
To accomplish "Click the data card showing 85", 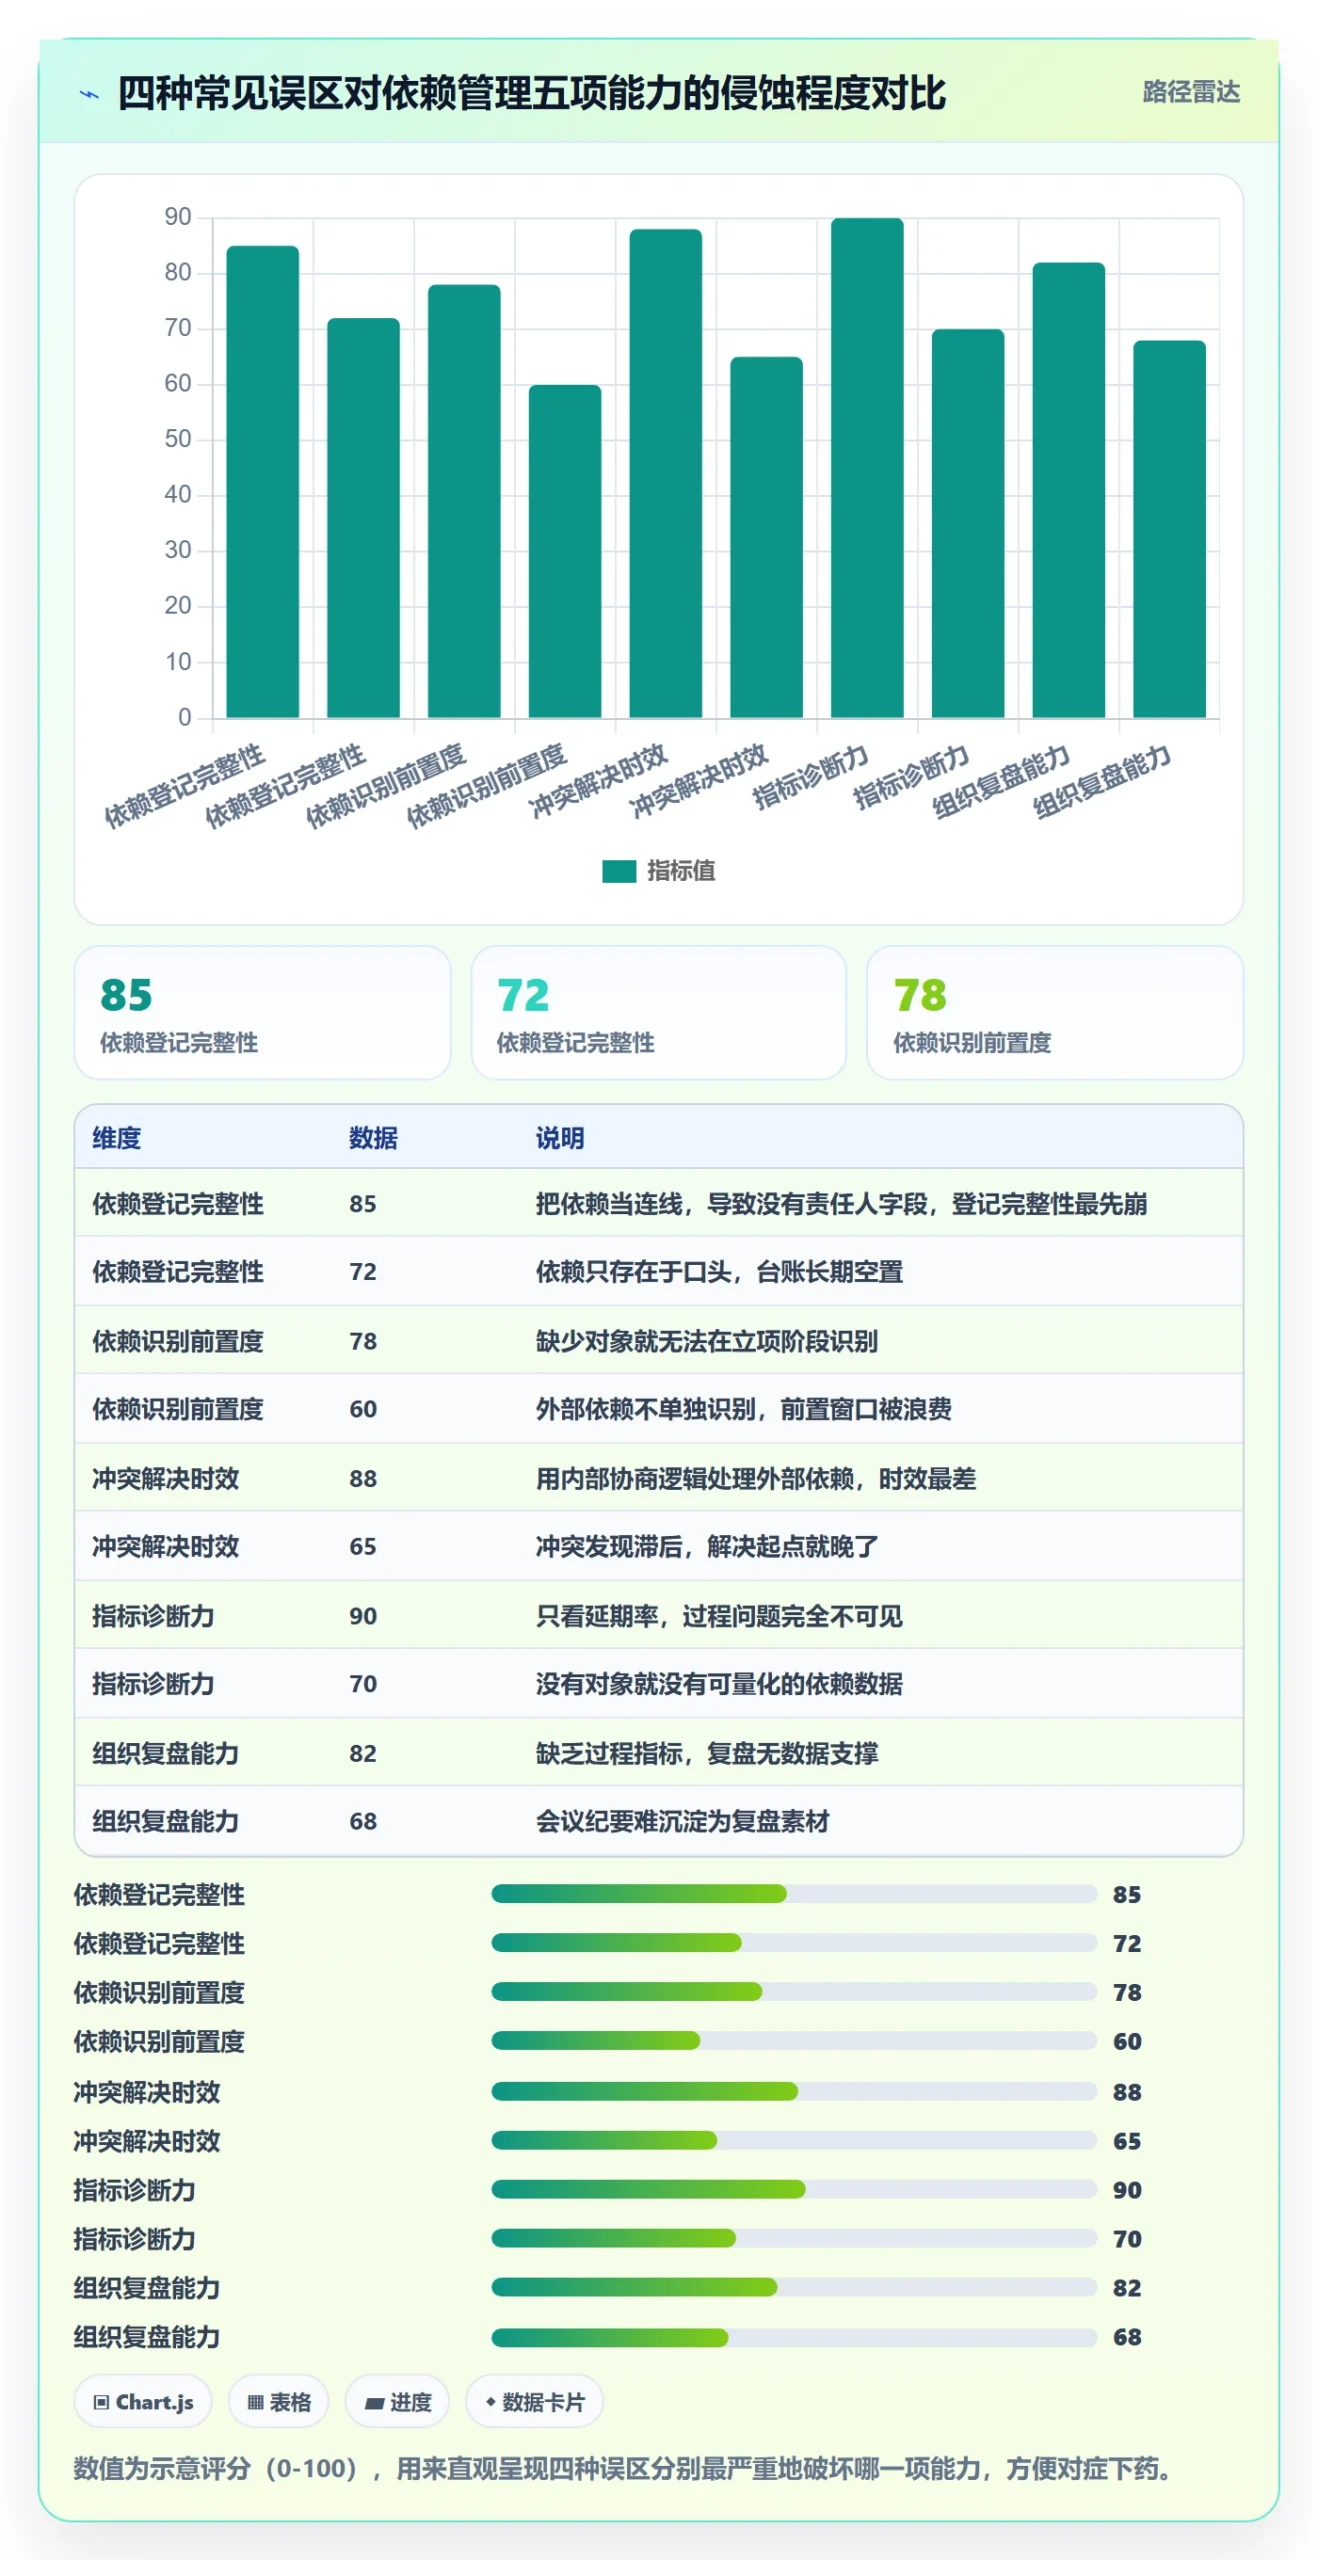I will (x=262, y=1012).
